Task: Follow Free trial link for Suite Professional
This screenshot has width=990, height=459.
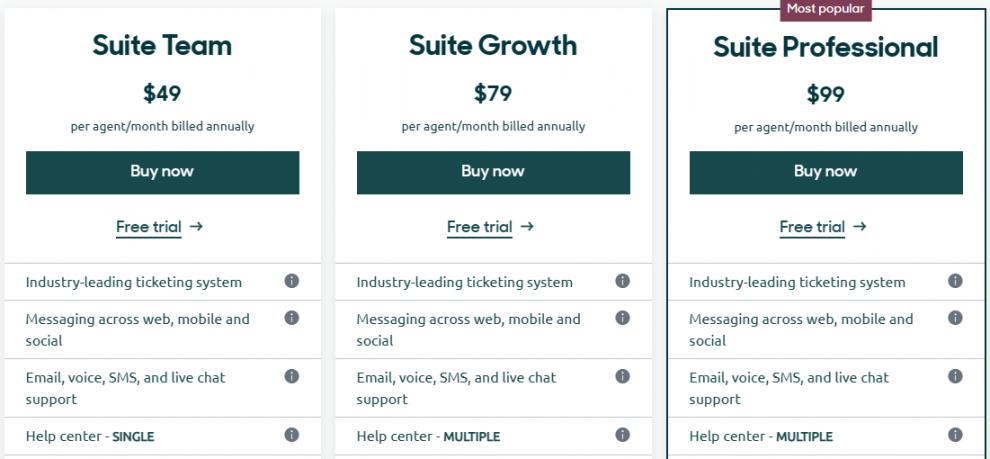Action: [823, 227]
